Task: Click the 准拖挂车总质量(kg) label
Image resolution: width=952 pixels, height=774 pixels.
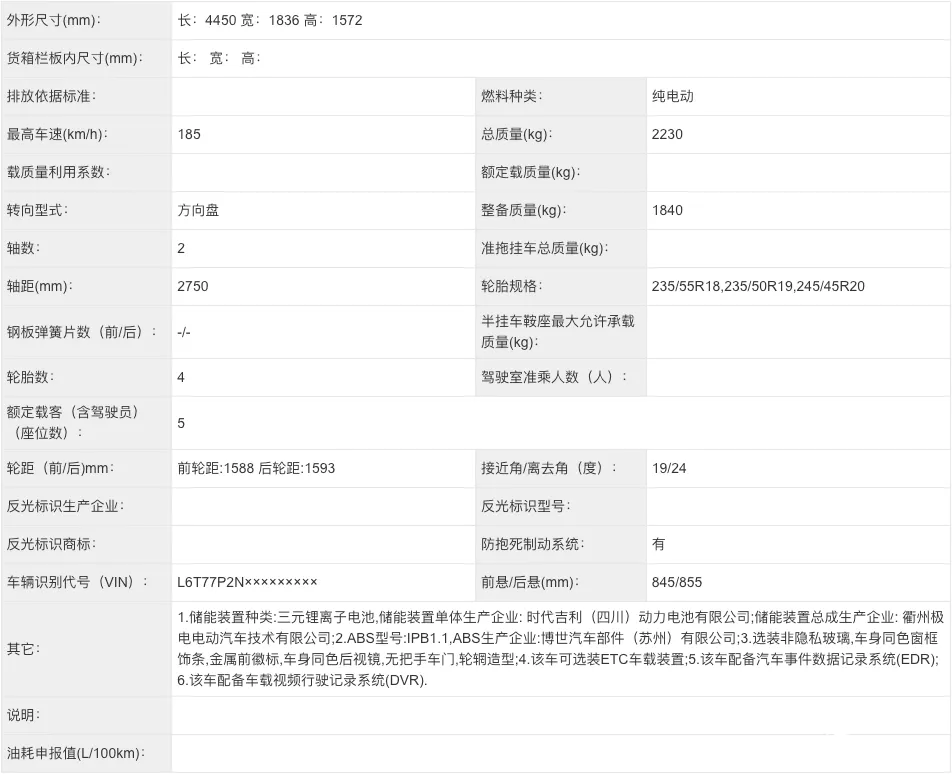Action: (545, 248)
